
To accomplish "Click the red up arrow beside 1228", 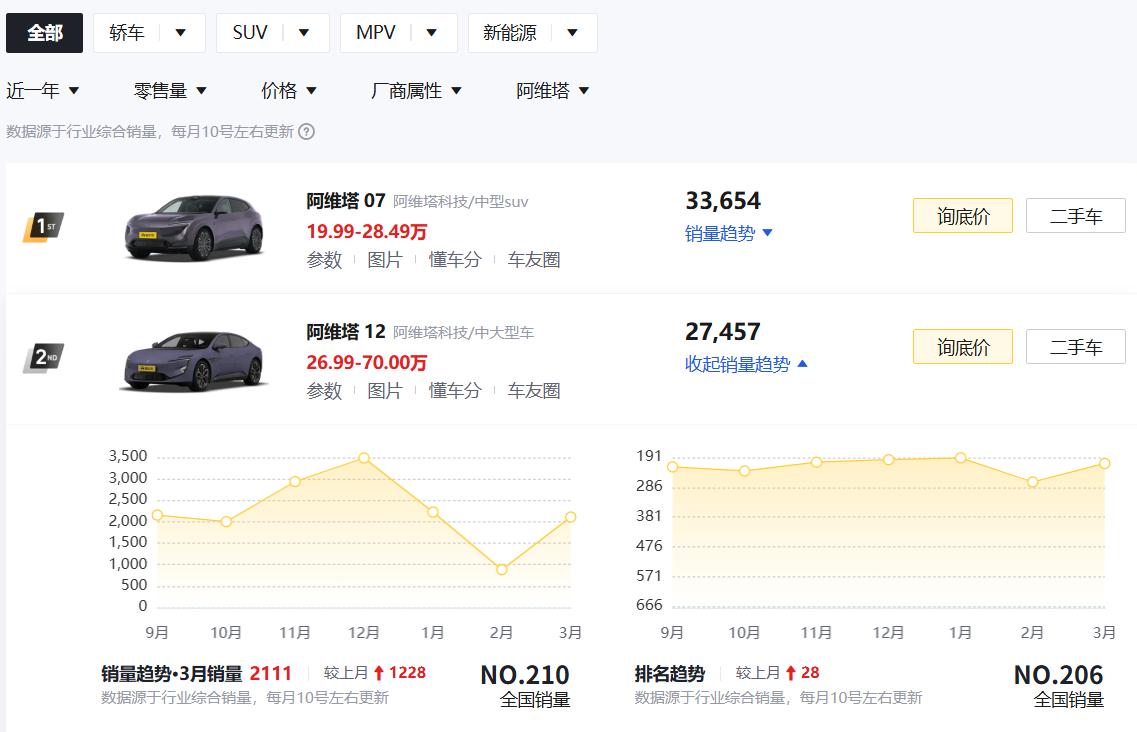I will tap(379, 673).
